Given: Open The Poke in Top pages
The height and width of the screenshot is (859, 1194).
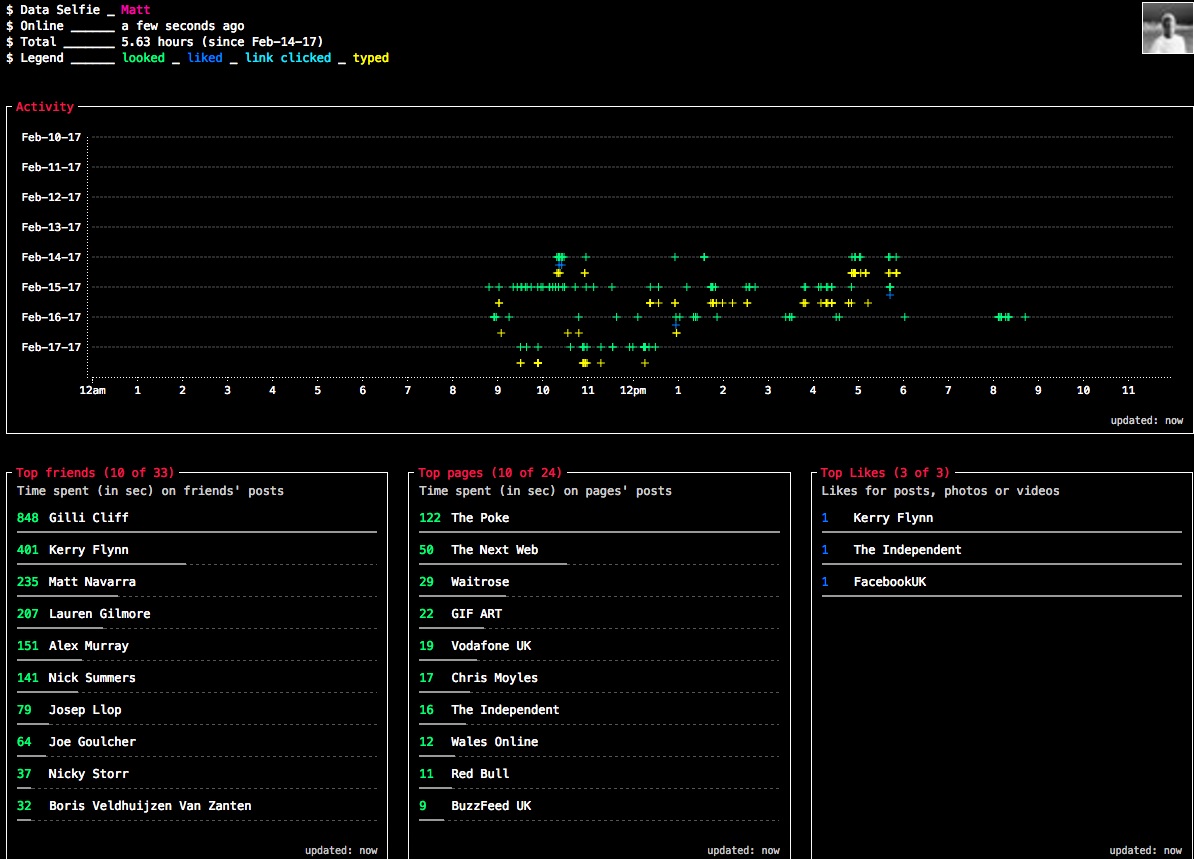Looking at the screenshot, I should pyautogui.click(x=480, y=518).
